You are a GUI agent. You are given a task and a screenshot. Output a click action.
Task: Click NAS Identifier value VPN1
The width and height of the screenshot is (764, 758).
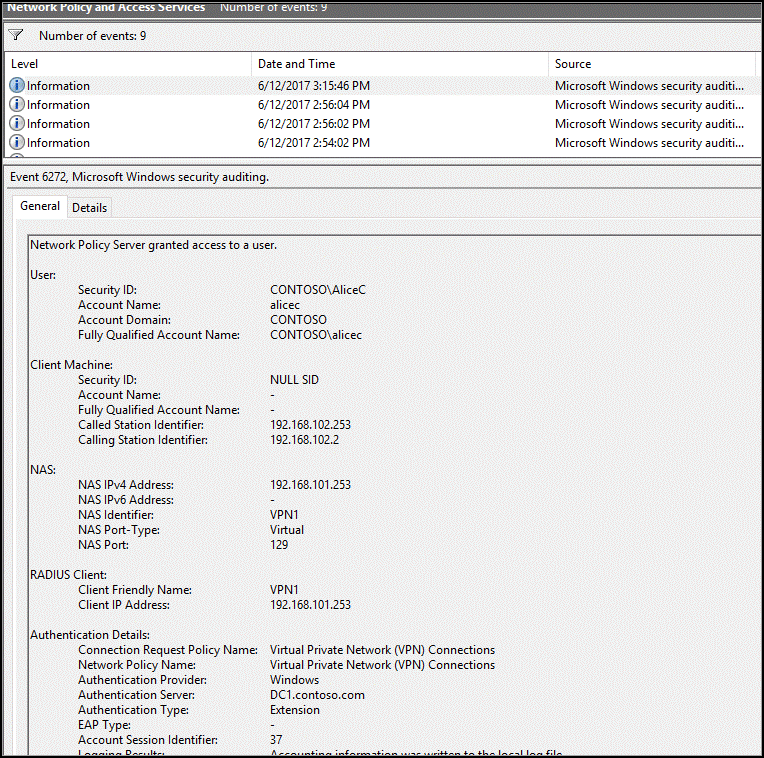[x=284, y=515]
